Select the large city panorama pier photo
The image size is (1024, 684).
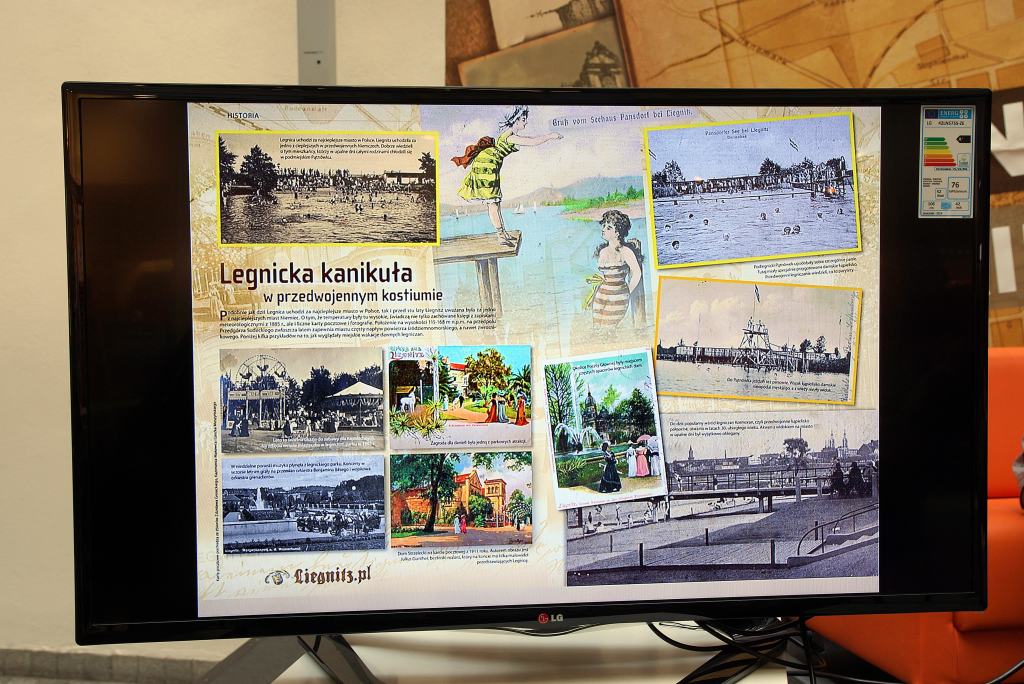click(x=722, y=498)
